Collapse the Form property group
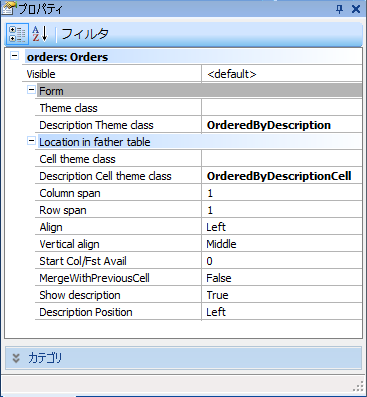This screenshot has height=397, width=367. click(31, 90)
